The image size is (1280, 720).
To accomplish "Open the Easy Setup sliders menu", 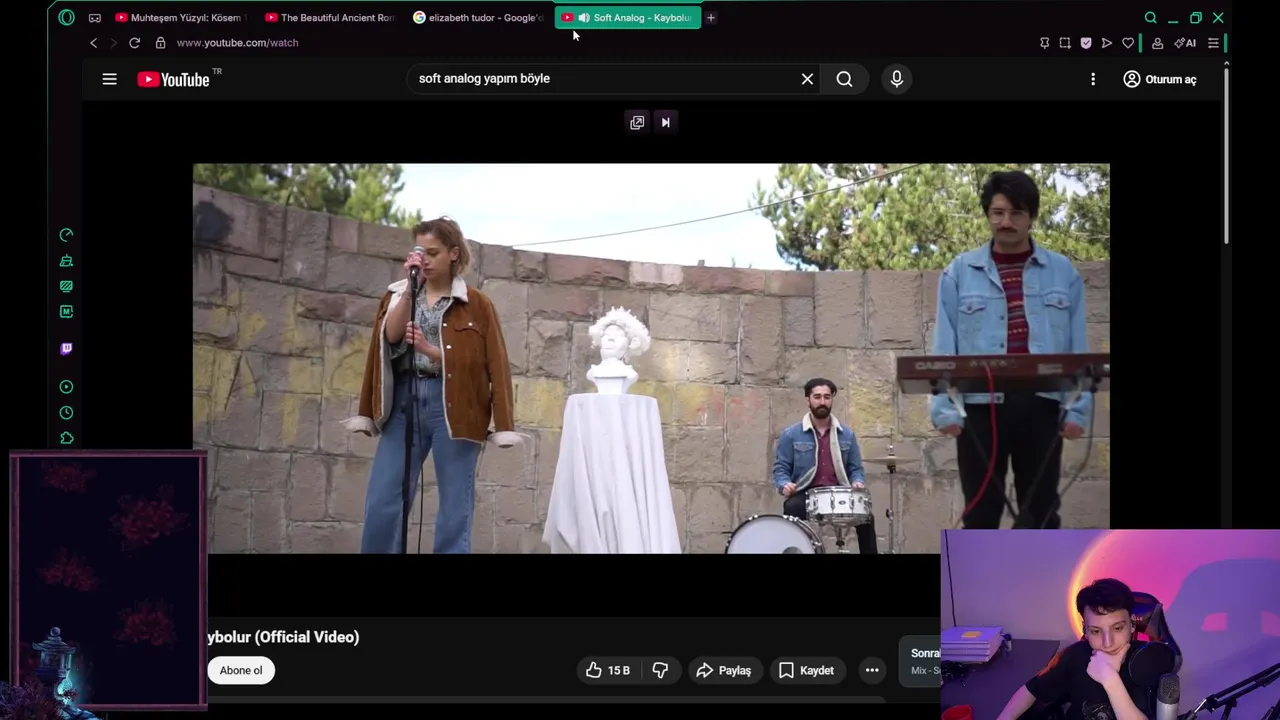I will [x=1213, y=43].
